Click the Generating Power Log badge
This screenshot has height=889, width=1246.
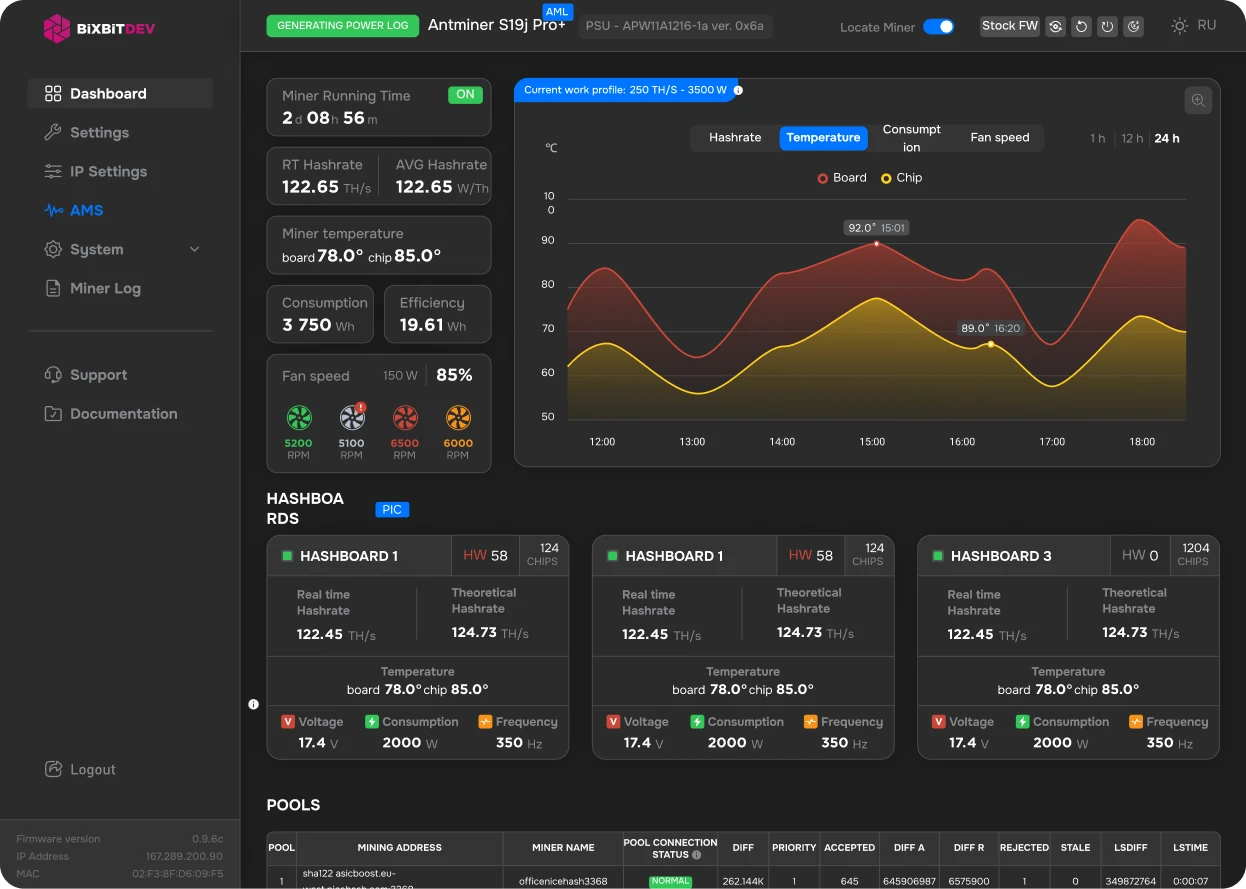click(343, 26)
